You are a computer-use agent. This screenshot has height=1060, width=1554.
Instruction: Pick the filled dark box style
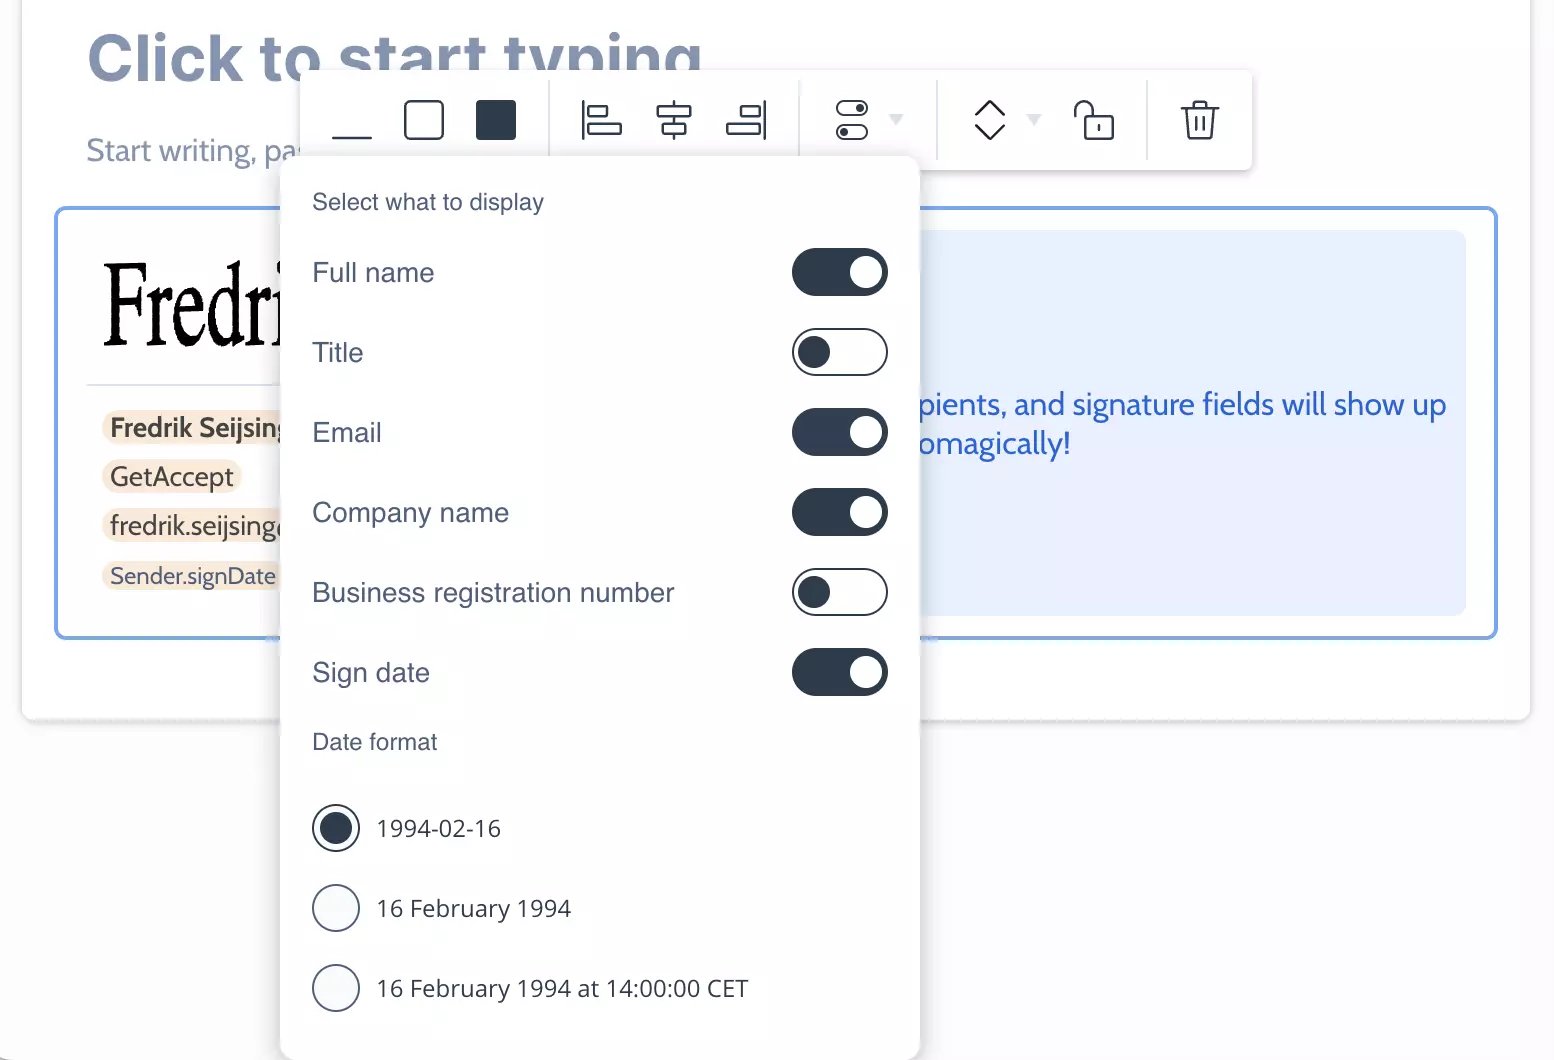tap(496, 121)
